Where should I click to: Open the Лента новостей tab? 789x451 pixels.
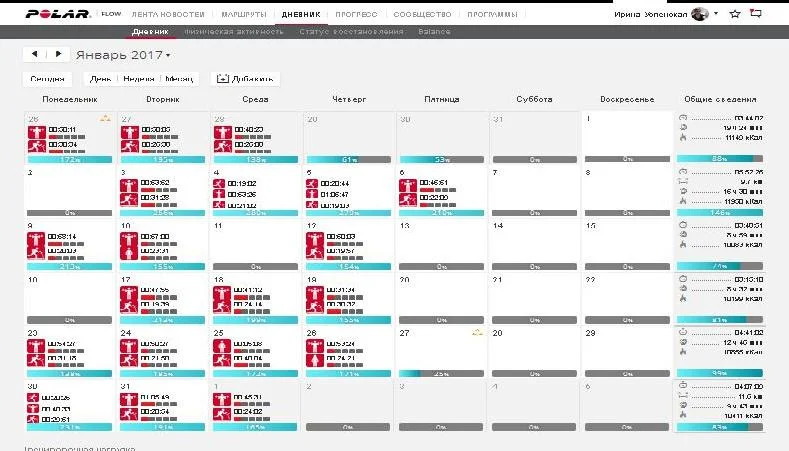(168, 14)
